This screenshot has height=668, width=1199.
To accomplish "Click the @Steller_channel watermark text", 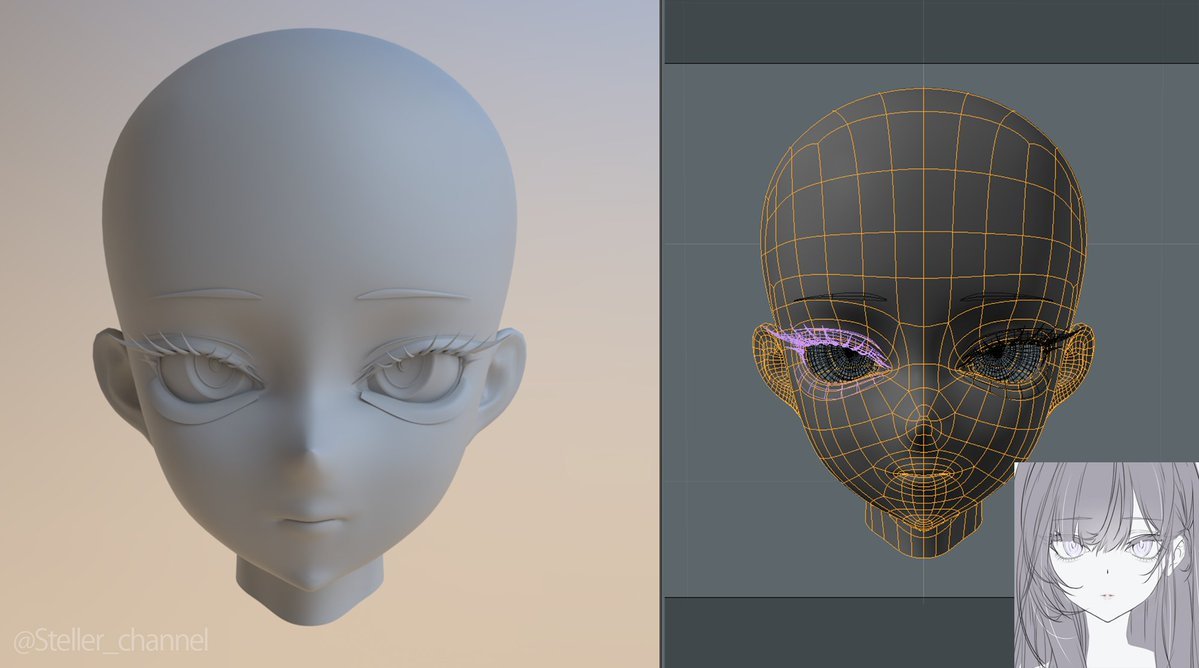I will click(x=110, y=638).
